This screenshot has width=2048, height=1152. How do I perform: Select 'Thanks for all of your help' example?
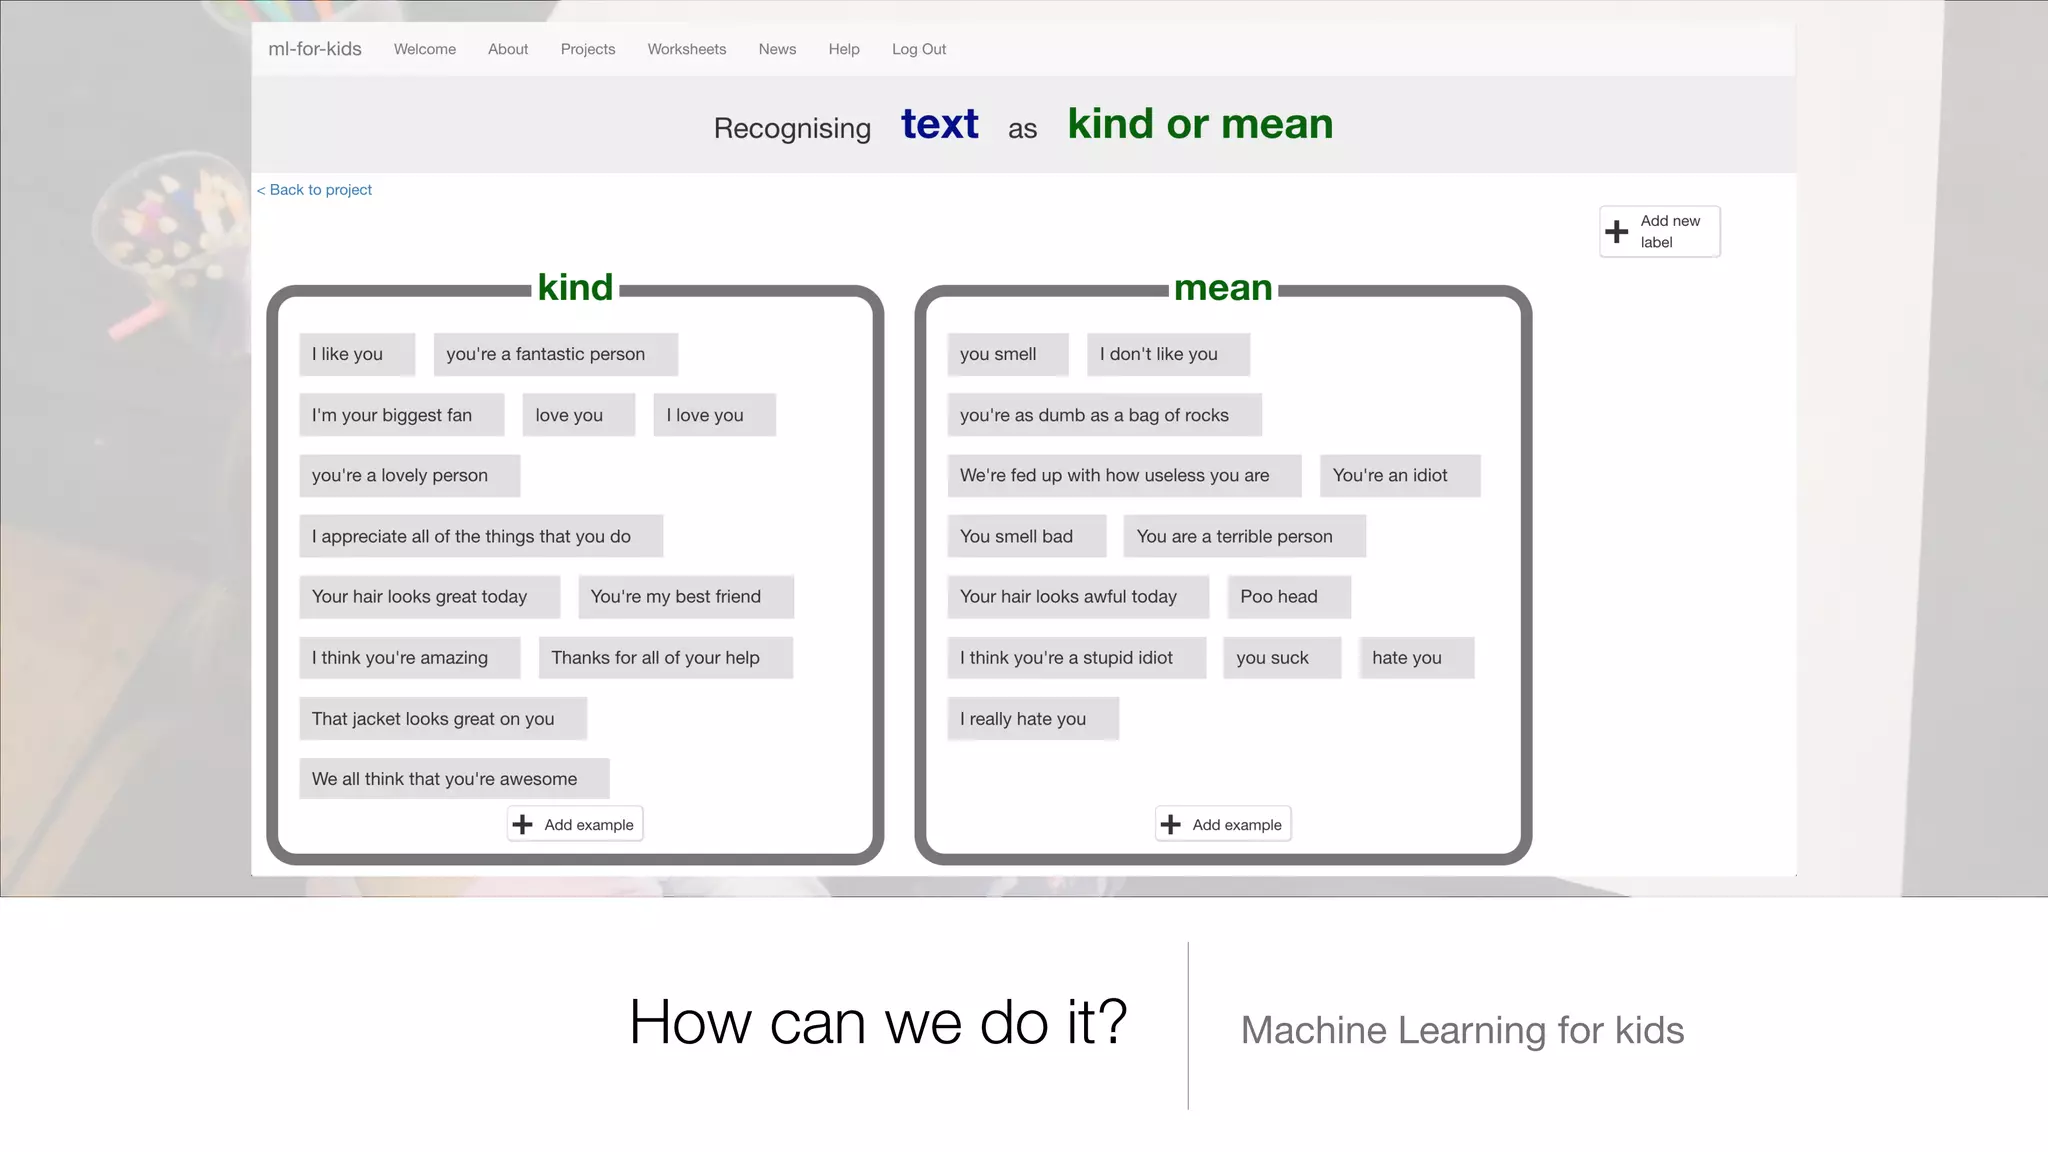click(665, 658)
